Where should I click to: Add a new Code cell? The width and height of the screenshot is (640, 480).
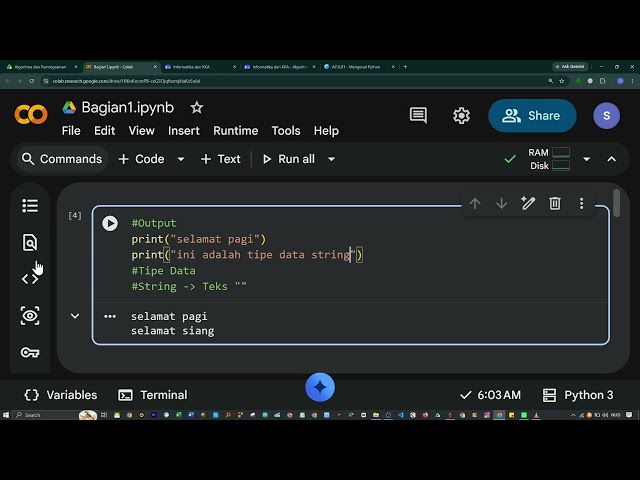(x=141, y=159)
